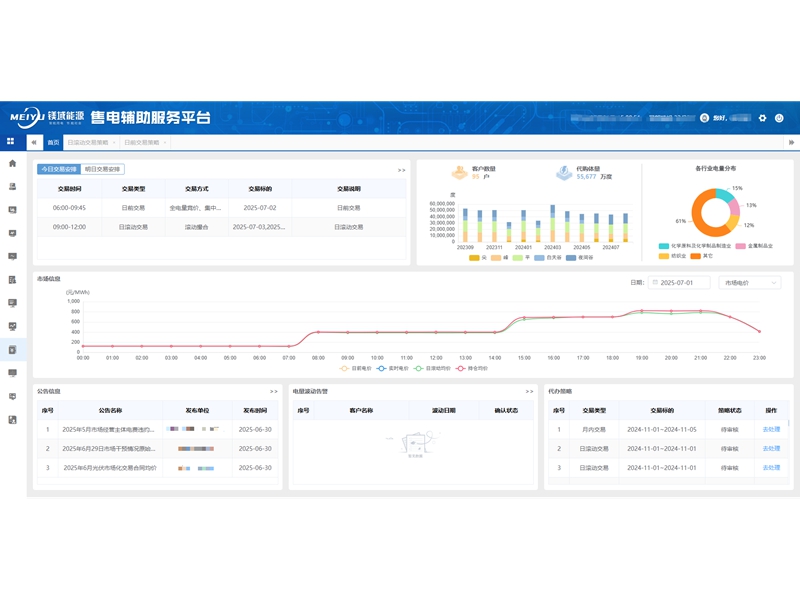Image resolution: width=800 pixels, height=600 pixels.
Task: Click the settings gear icon in header
Action: [763, 118]
